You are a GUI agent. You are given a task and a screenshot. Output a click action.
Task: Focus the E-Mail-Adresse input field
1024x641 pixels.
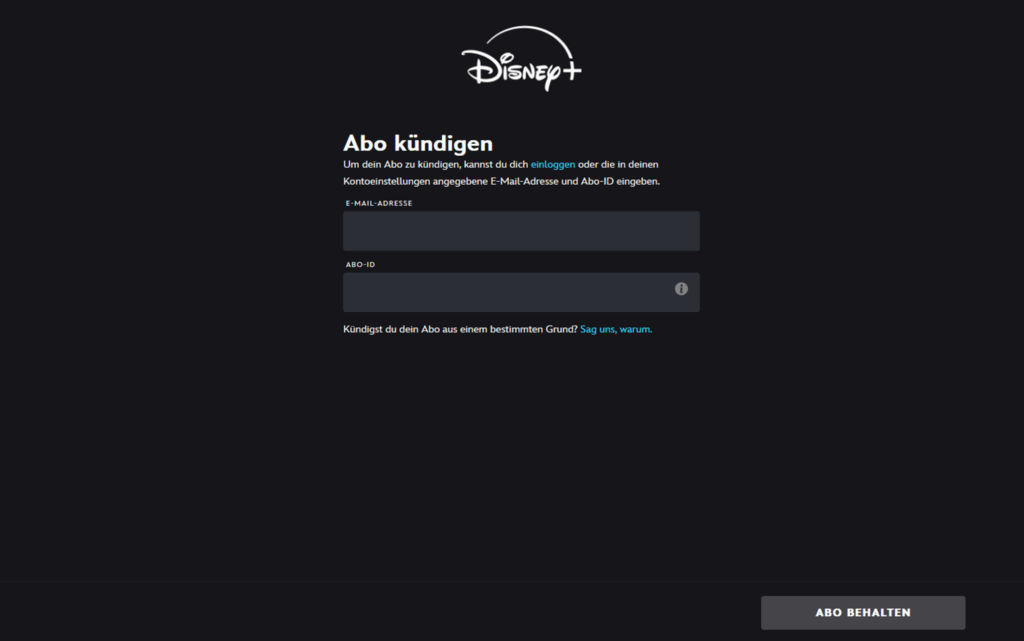pyautogui.click(x=521, y=231)
